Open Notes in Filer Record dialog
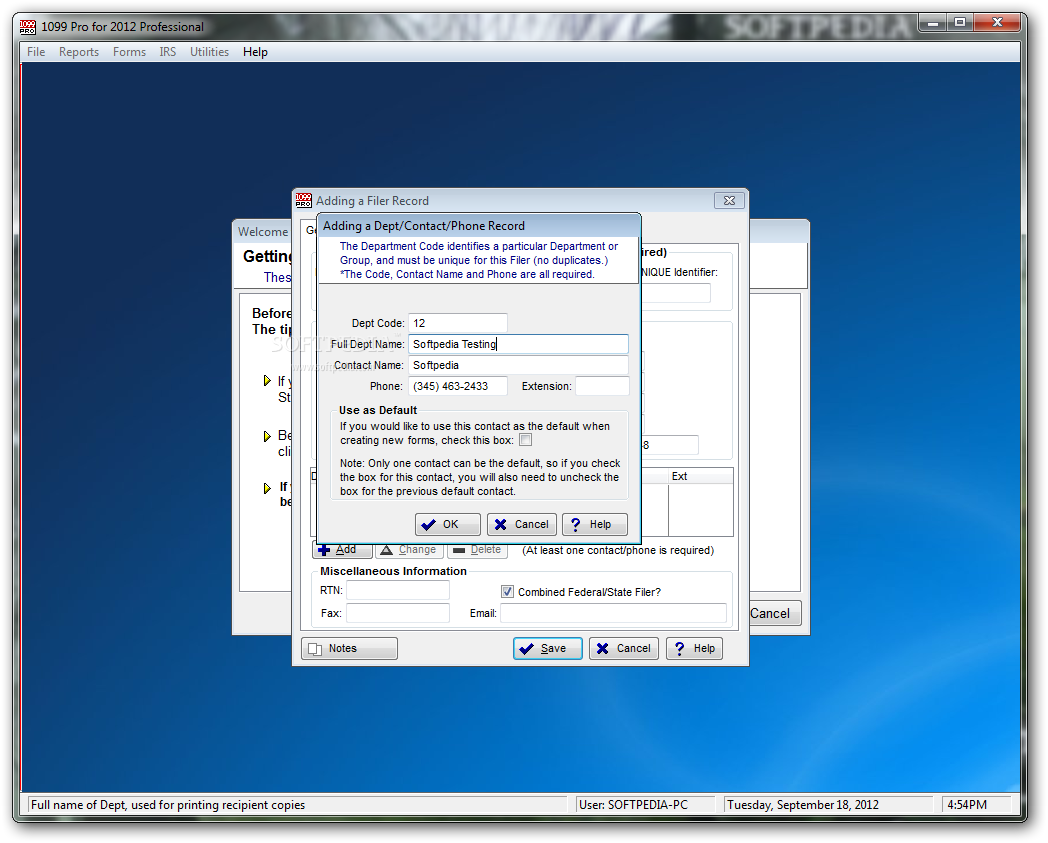The height and width of the screenshot is (843, 1048). [350, 648]
